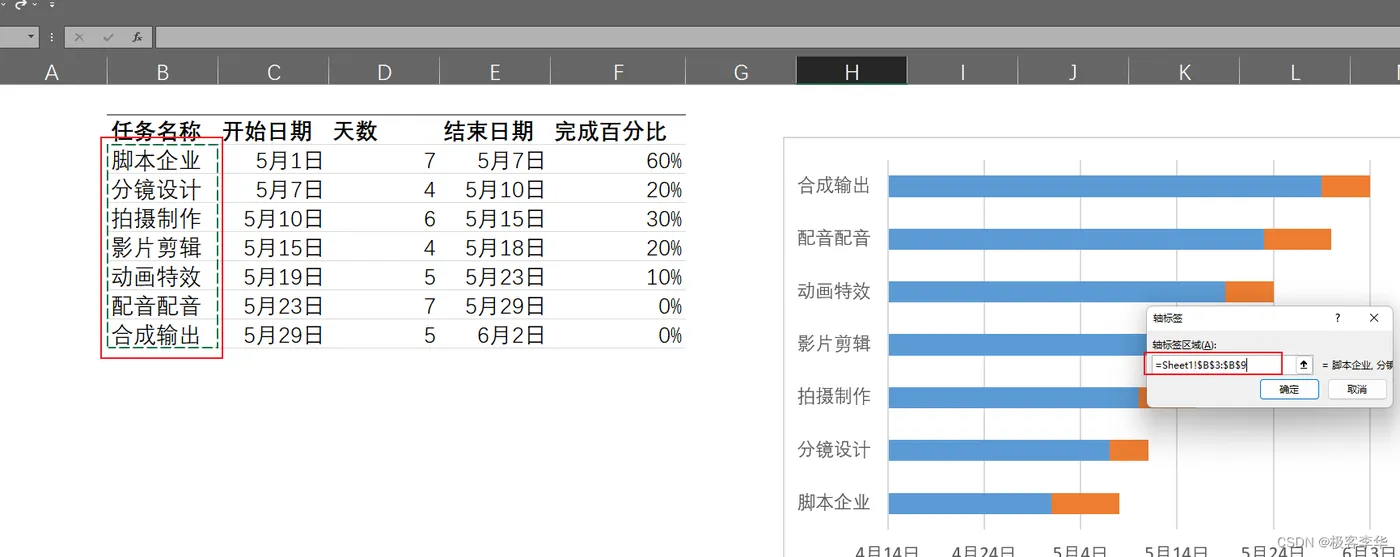1400x557 pixels.
Task: Select column C header
Action: point(273,72)
